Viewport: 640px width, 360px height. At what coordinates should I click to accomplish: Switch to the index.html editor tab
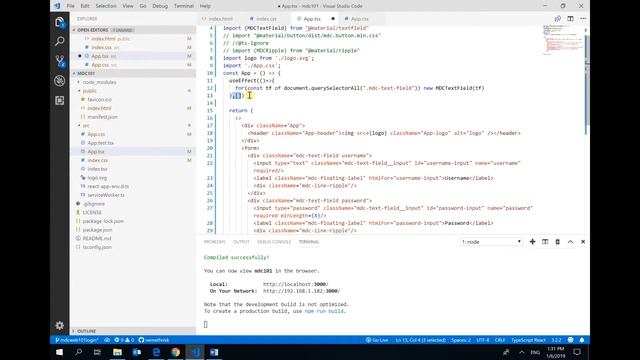220,19
